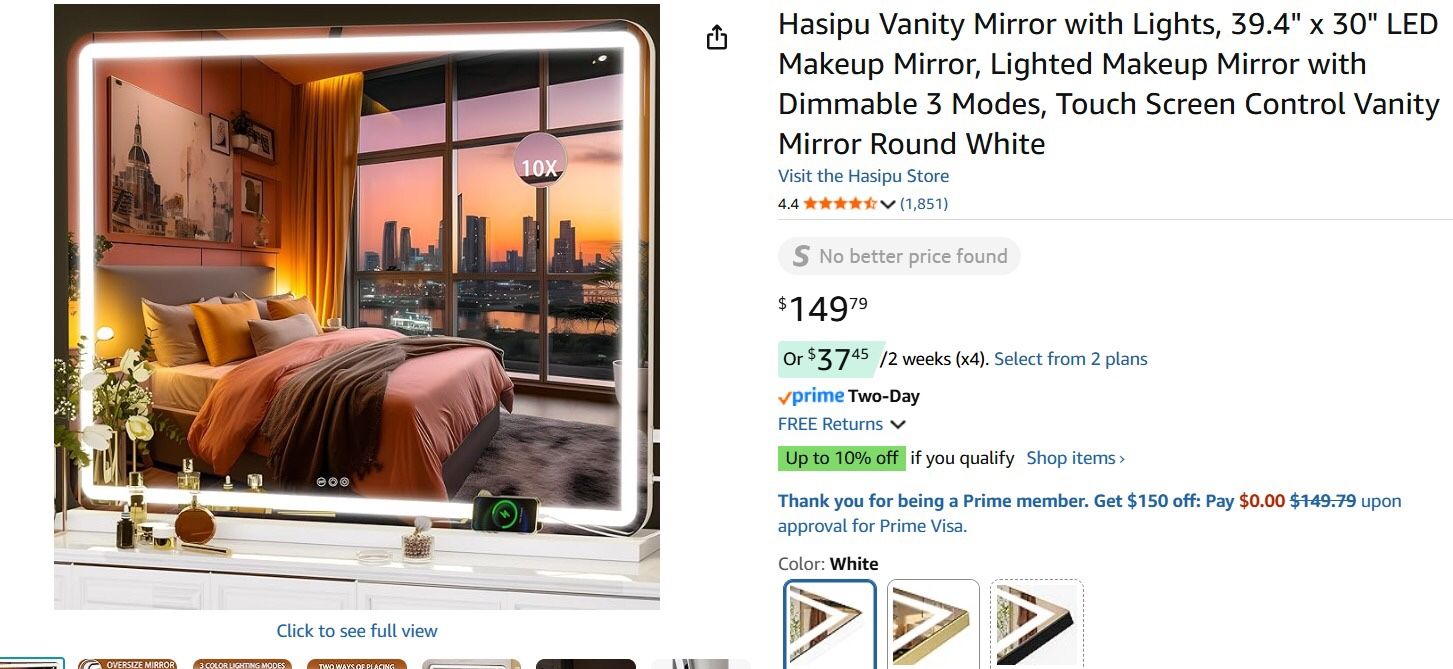Viewport: 1453px width, 669px height.
Task: Choose the gold frame color swatch
Action: 933,624
